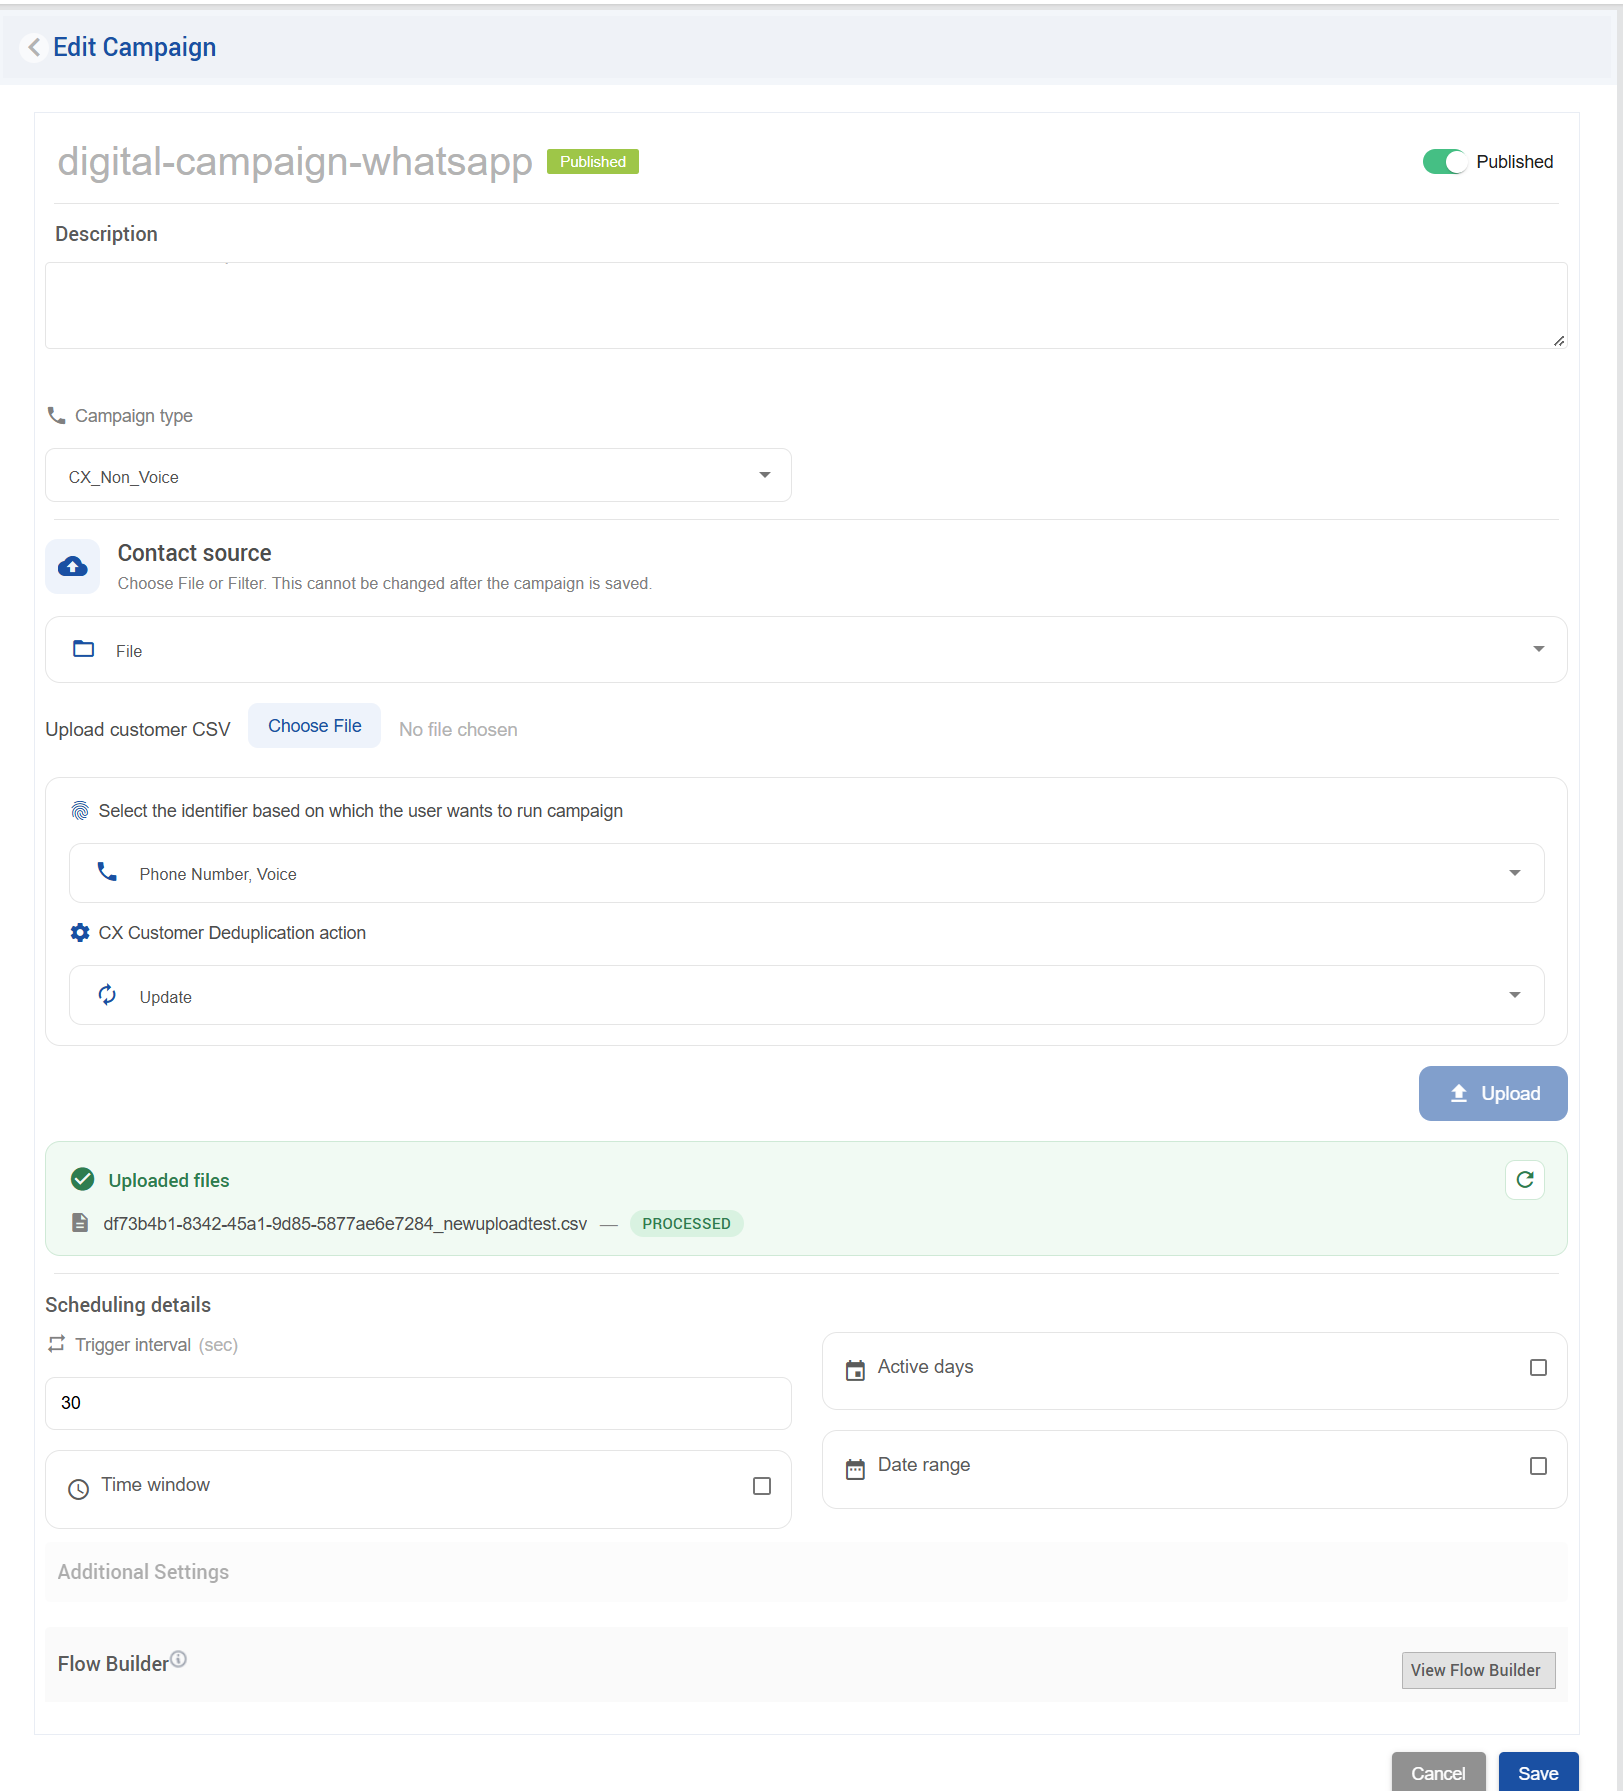
Task: Click the repeat icon near Trigger interval
Action: (x=56, y=1344)
